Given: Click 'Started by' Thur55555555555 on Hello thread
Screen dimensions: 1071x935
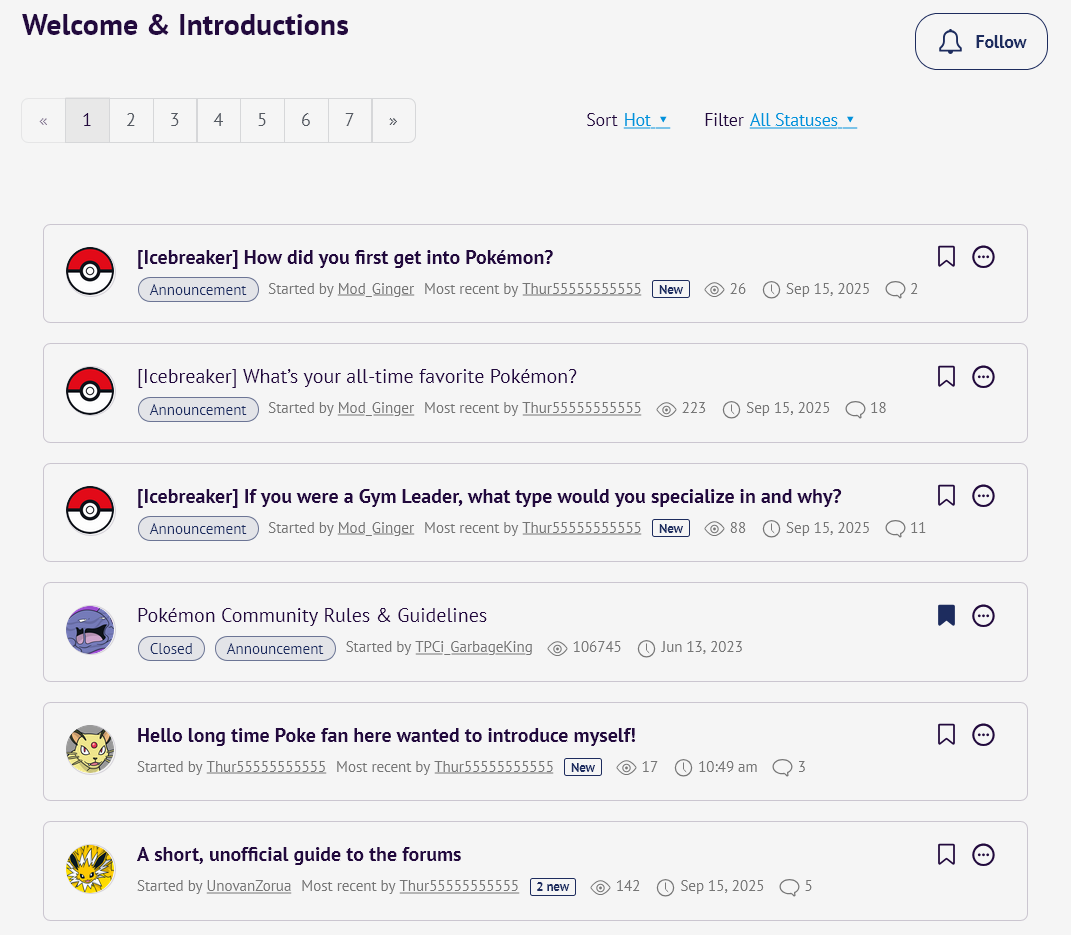Looking at the screenshot, I should (x=266, y=768).
